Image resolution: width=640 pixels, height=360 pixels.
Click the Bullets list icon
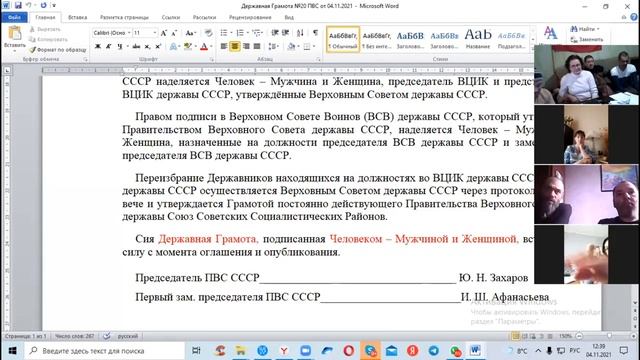pyautogui.click(x=224, y=33)
